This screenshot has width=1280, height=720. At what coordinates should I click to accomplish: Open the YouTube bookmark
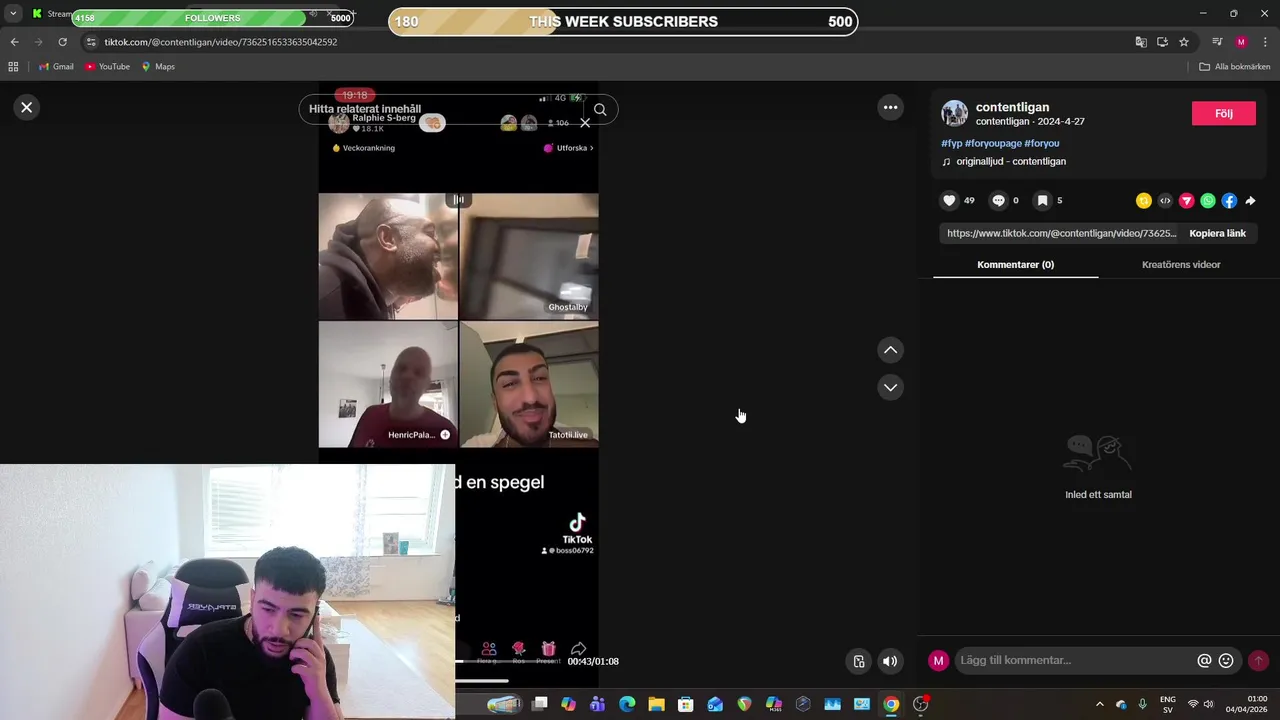(107, 67)
